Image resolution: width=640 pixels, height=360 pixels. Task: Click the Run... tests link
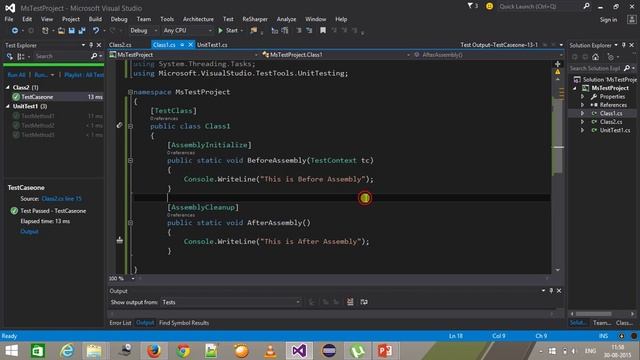tap(41, 75)
